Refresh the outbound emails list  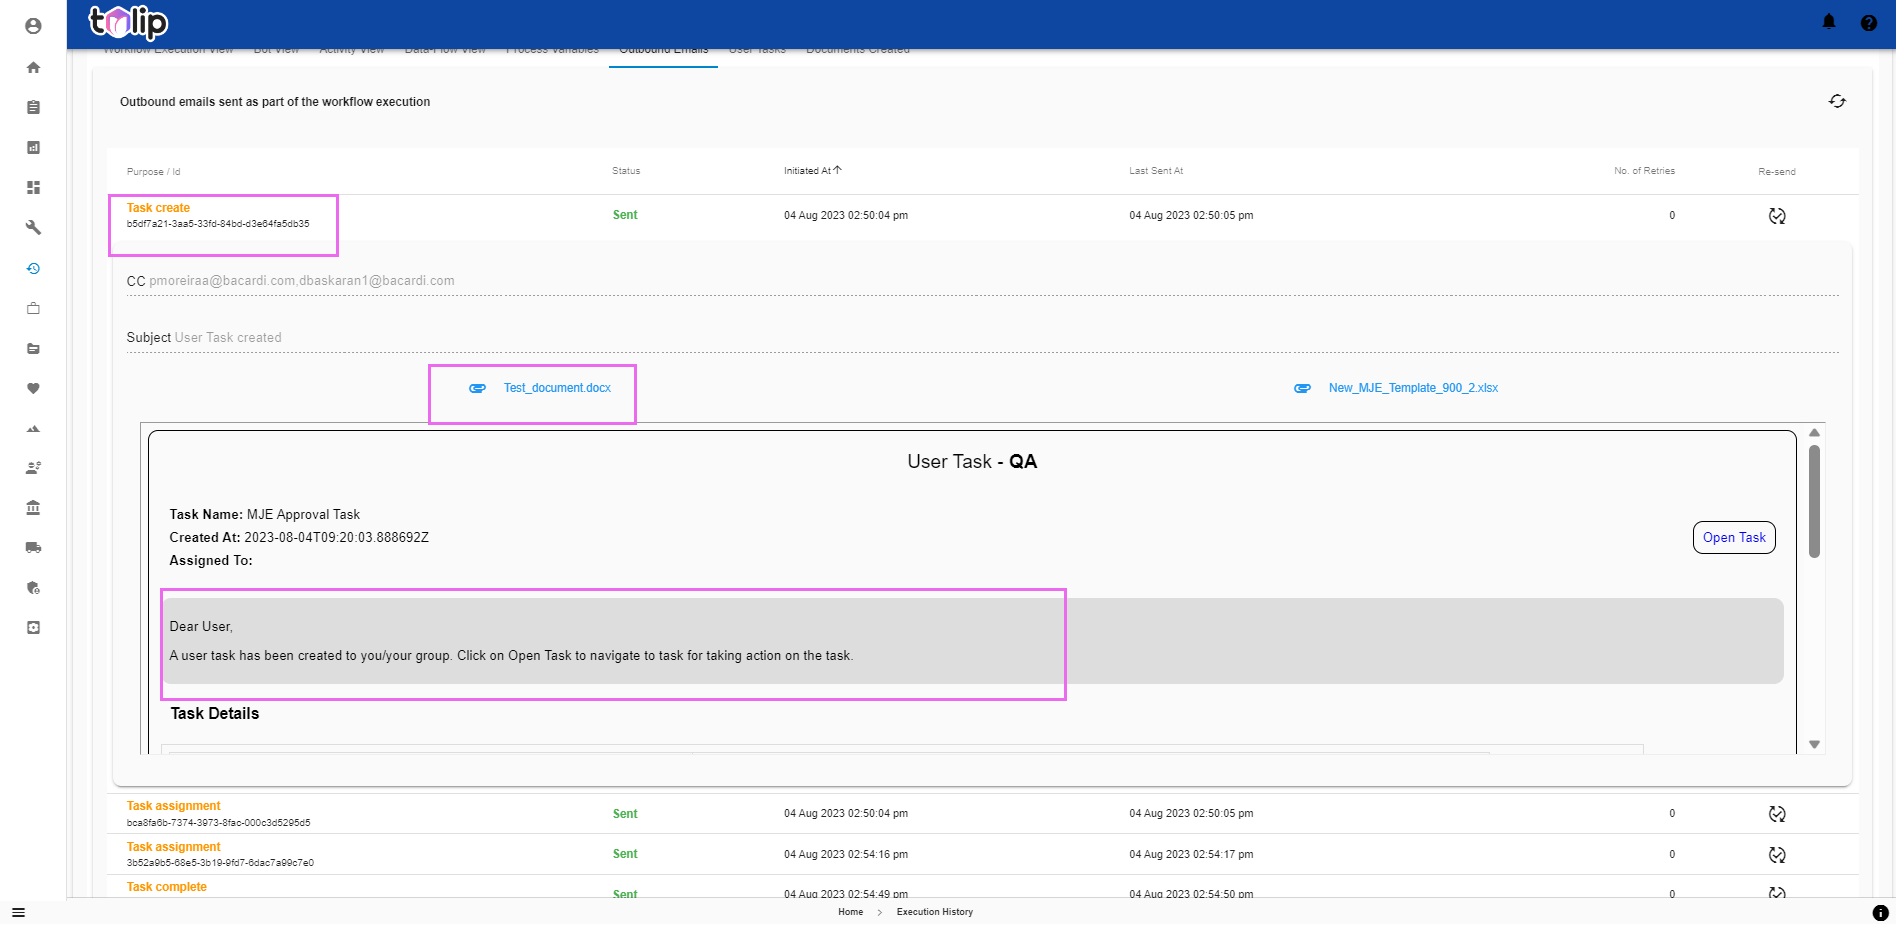tap(1837, 101)
